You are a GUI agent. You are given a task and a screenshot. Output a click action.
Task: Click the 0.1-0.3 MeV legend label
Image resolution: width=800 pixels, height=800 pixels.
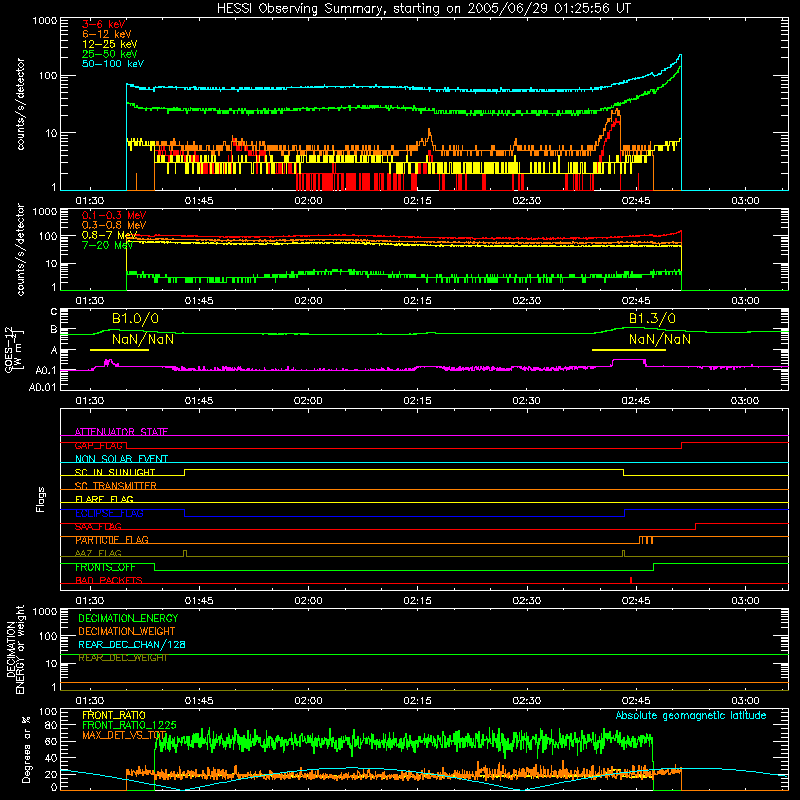pyautogui.click(x=114, y=215)
